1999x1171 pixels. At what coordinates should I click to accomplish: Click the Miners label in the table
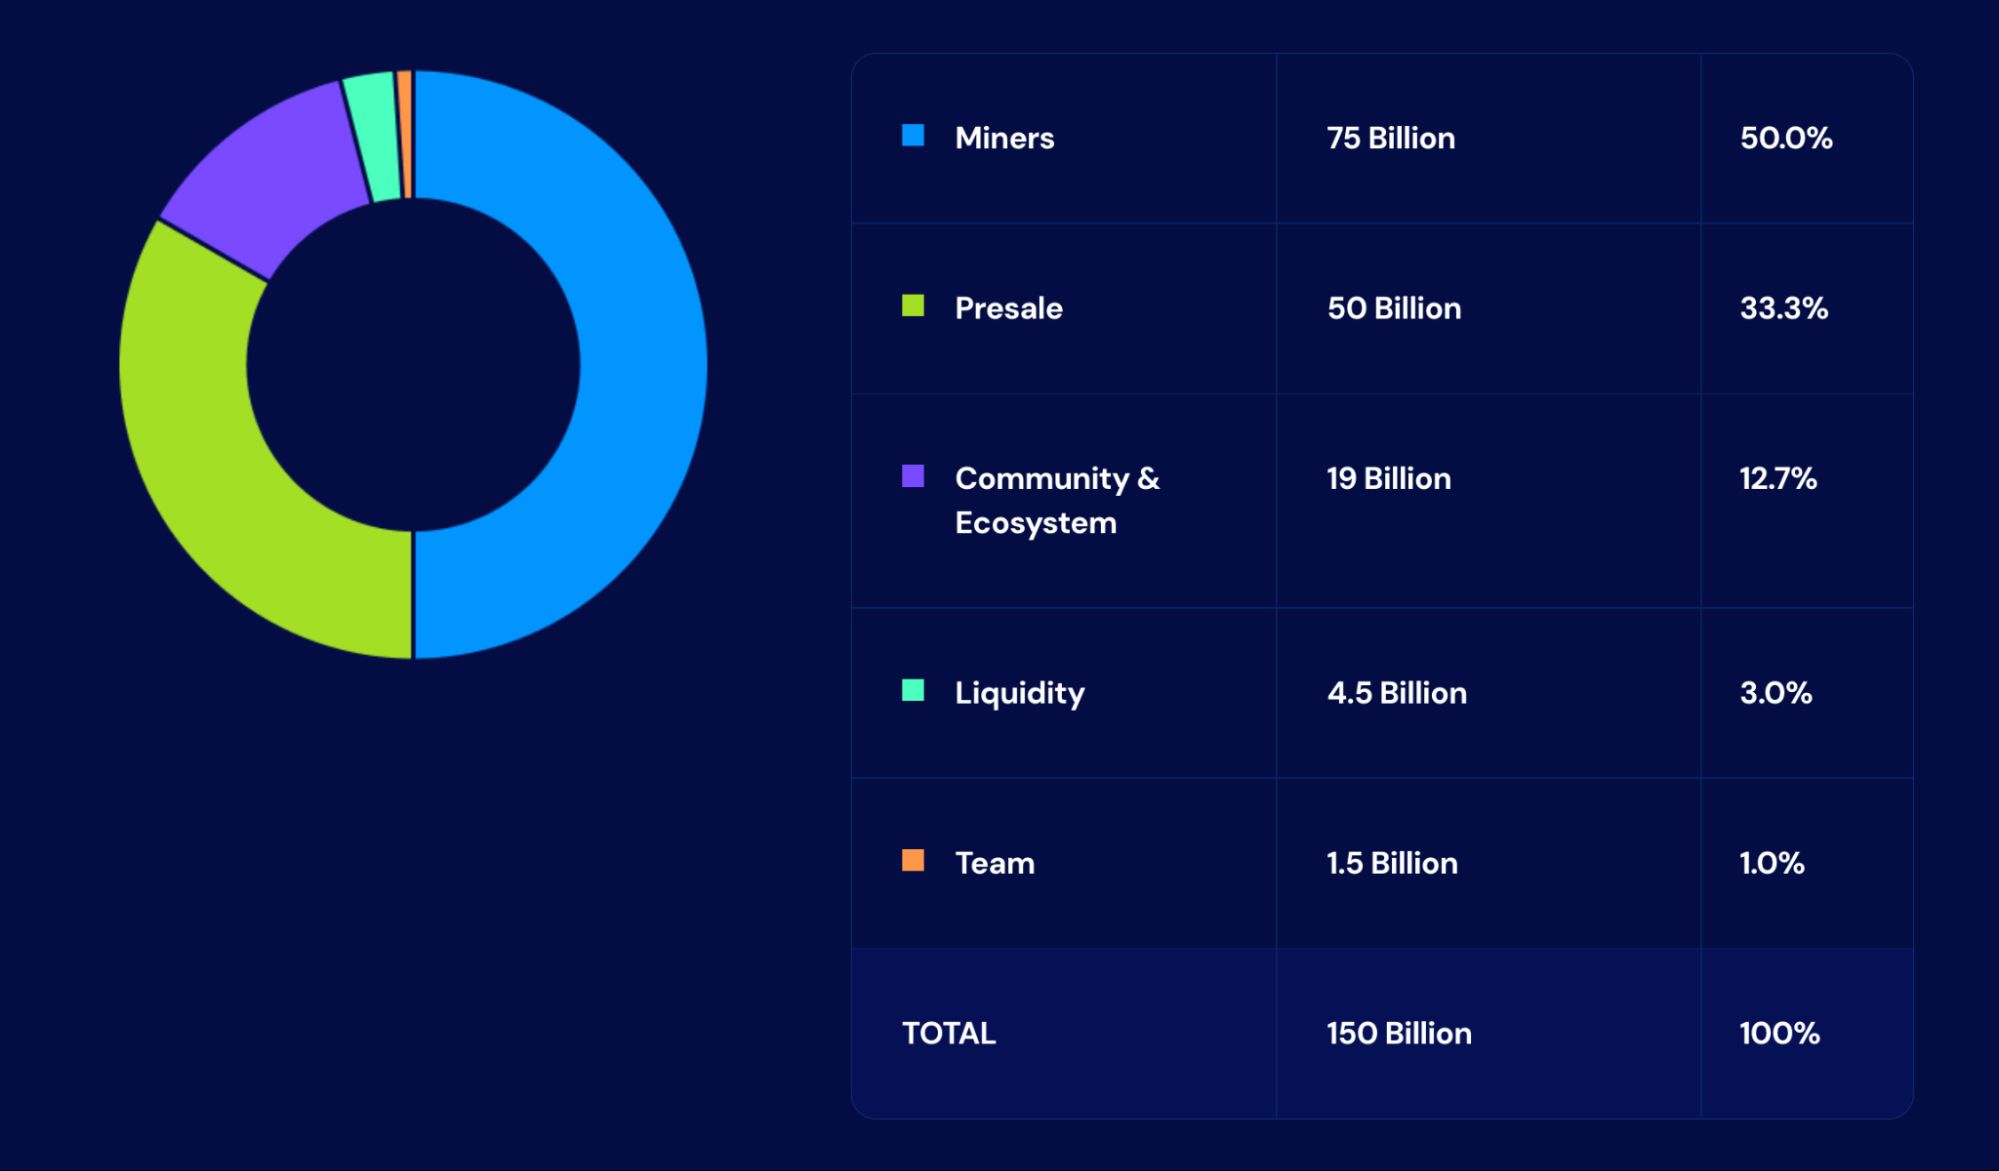1004,138
